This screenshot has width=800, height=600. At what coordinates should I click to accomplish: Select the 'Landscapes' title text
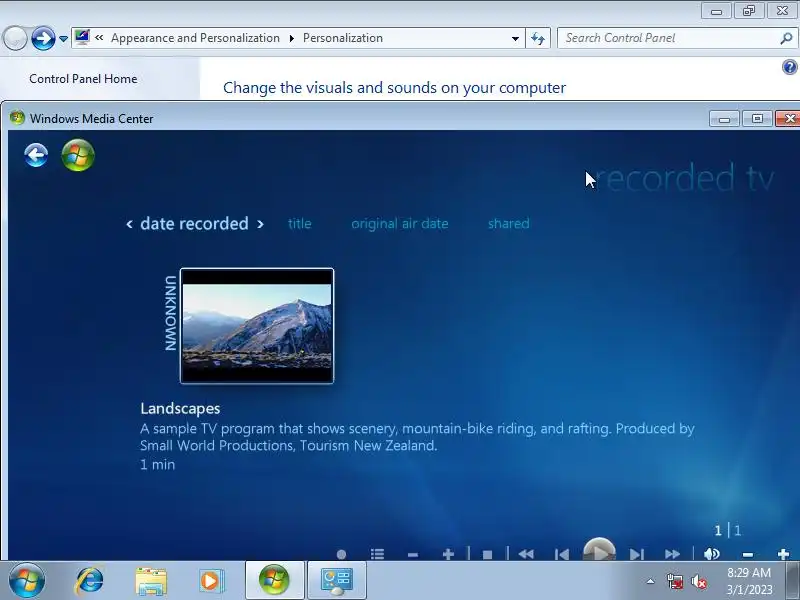[x=180, y=408]
